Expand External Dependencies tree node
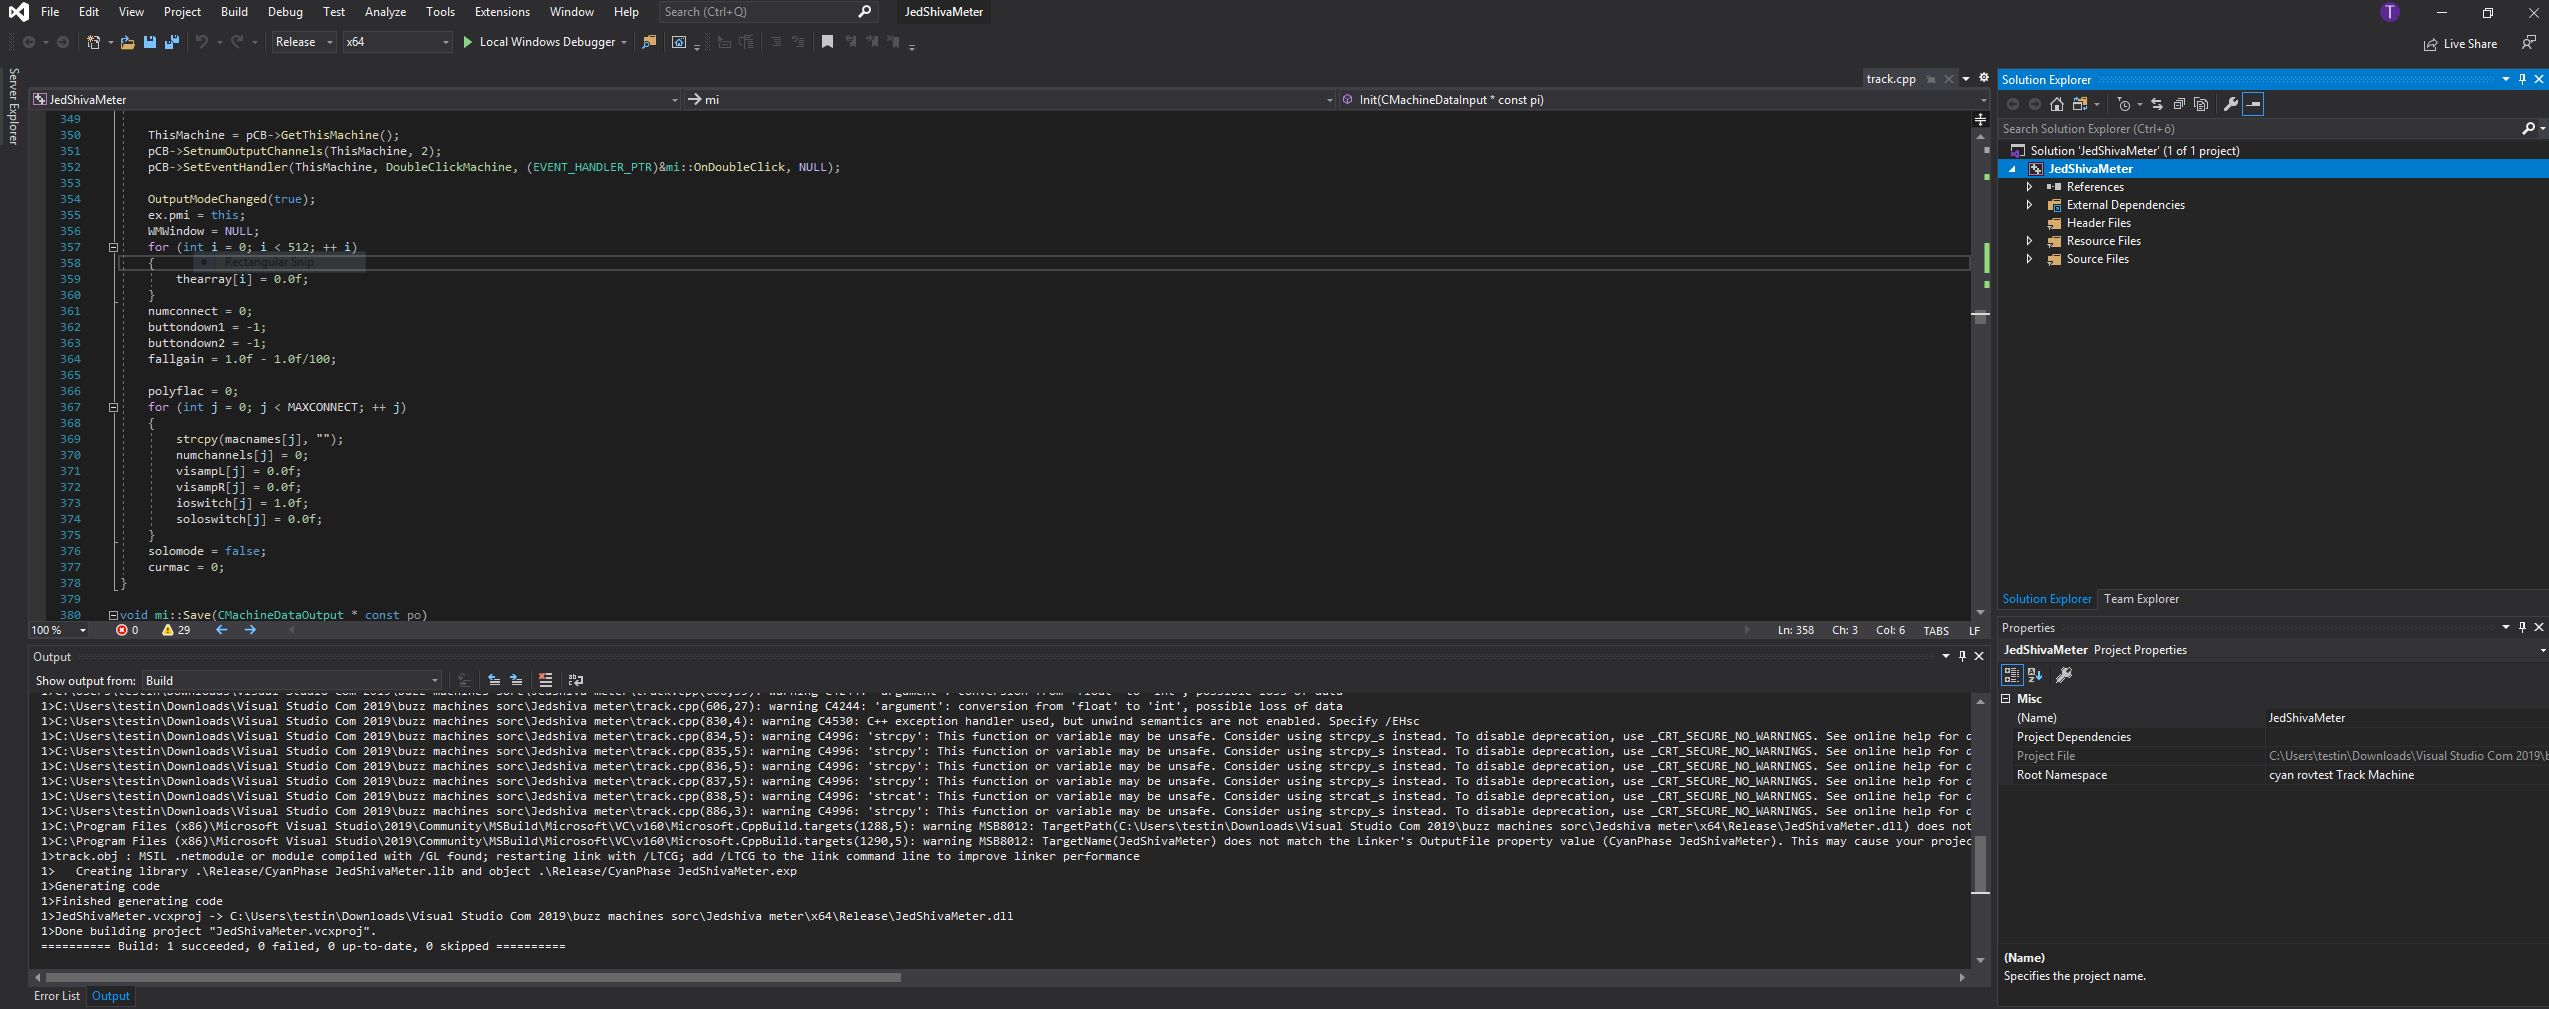Screen dimensions: 2549x1009 click(2029, 205)
